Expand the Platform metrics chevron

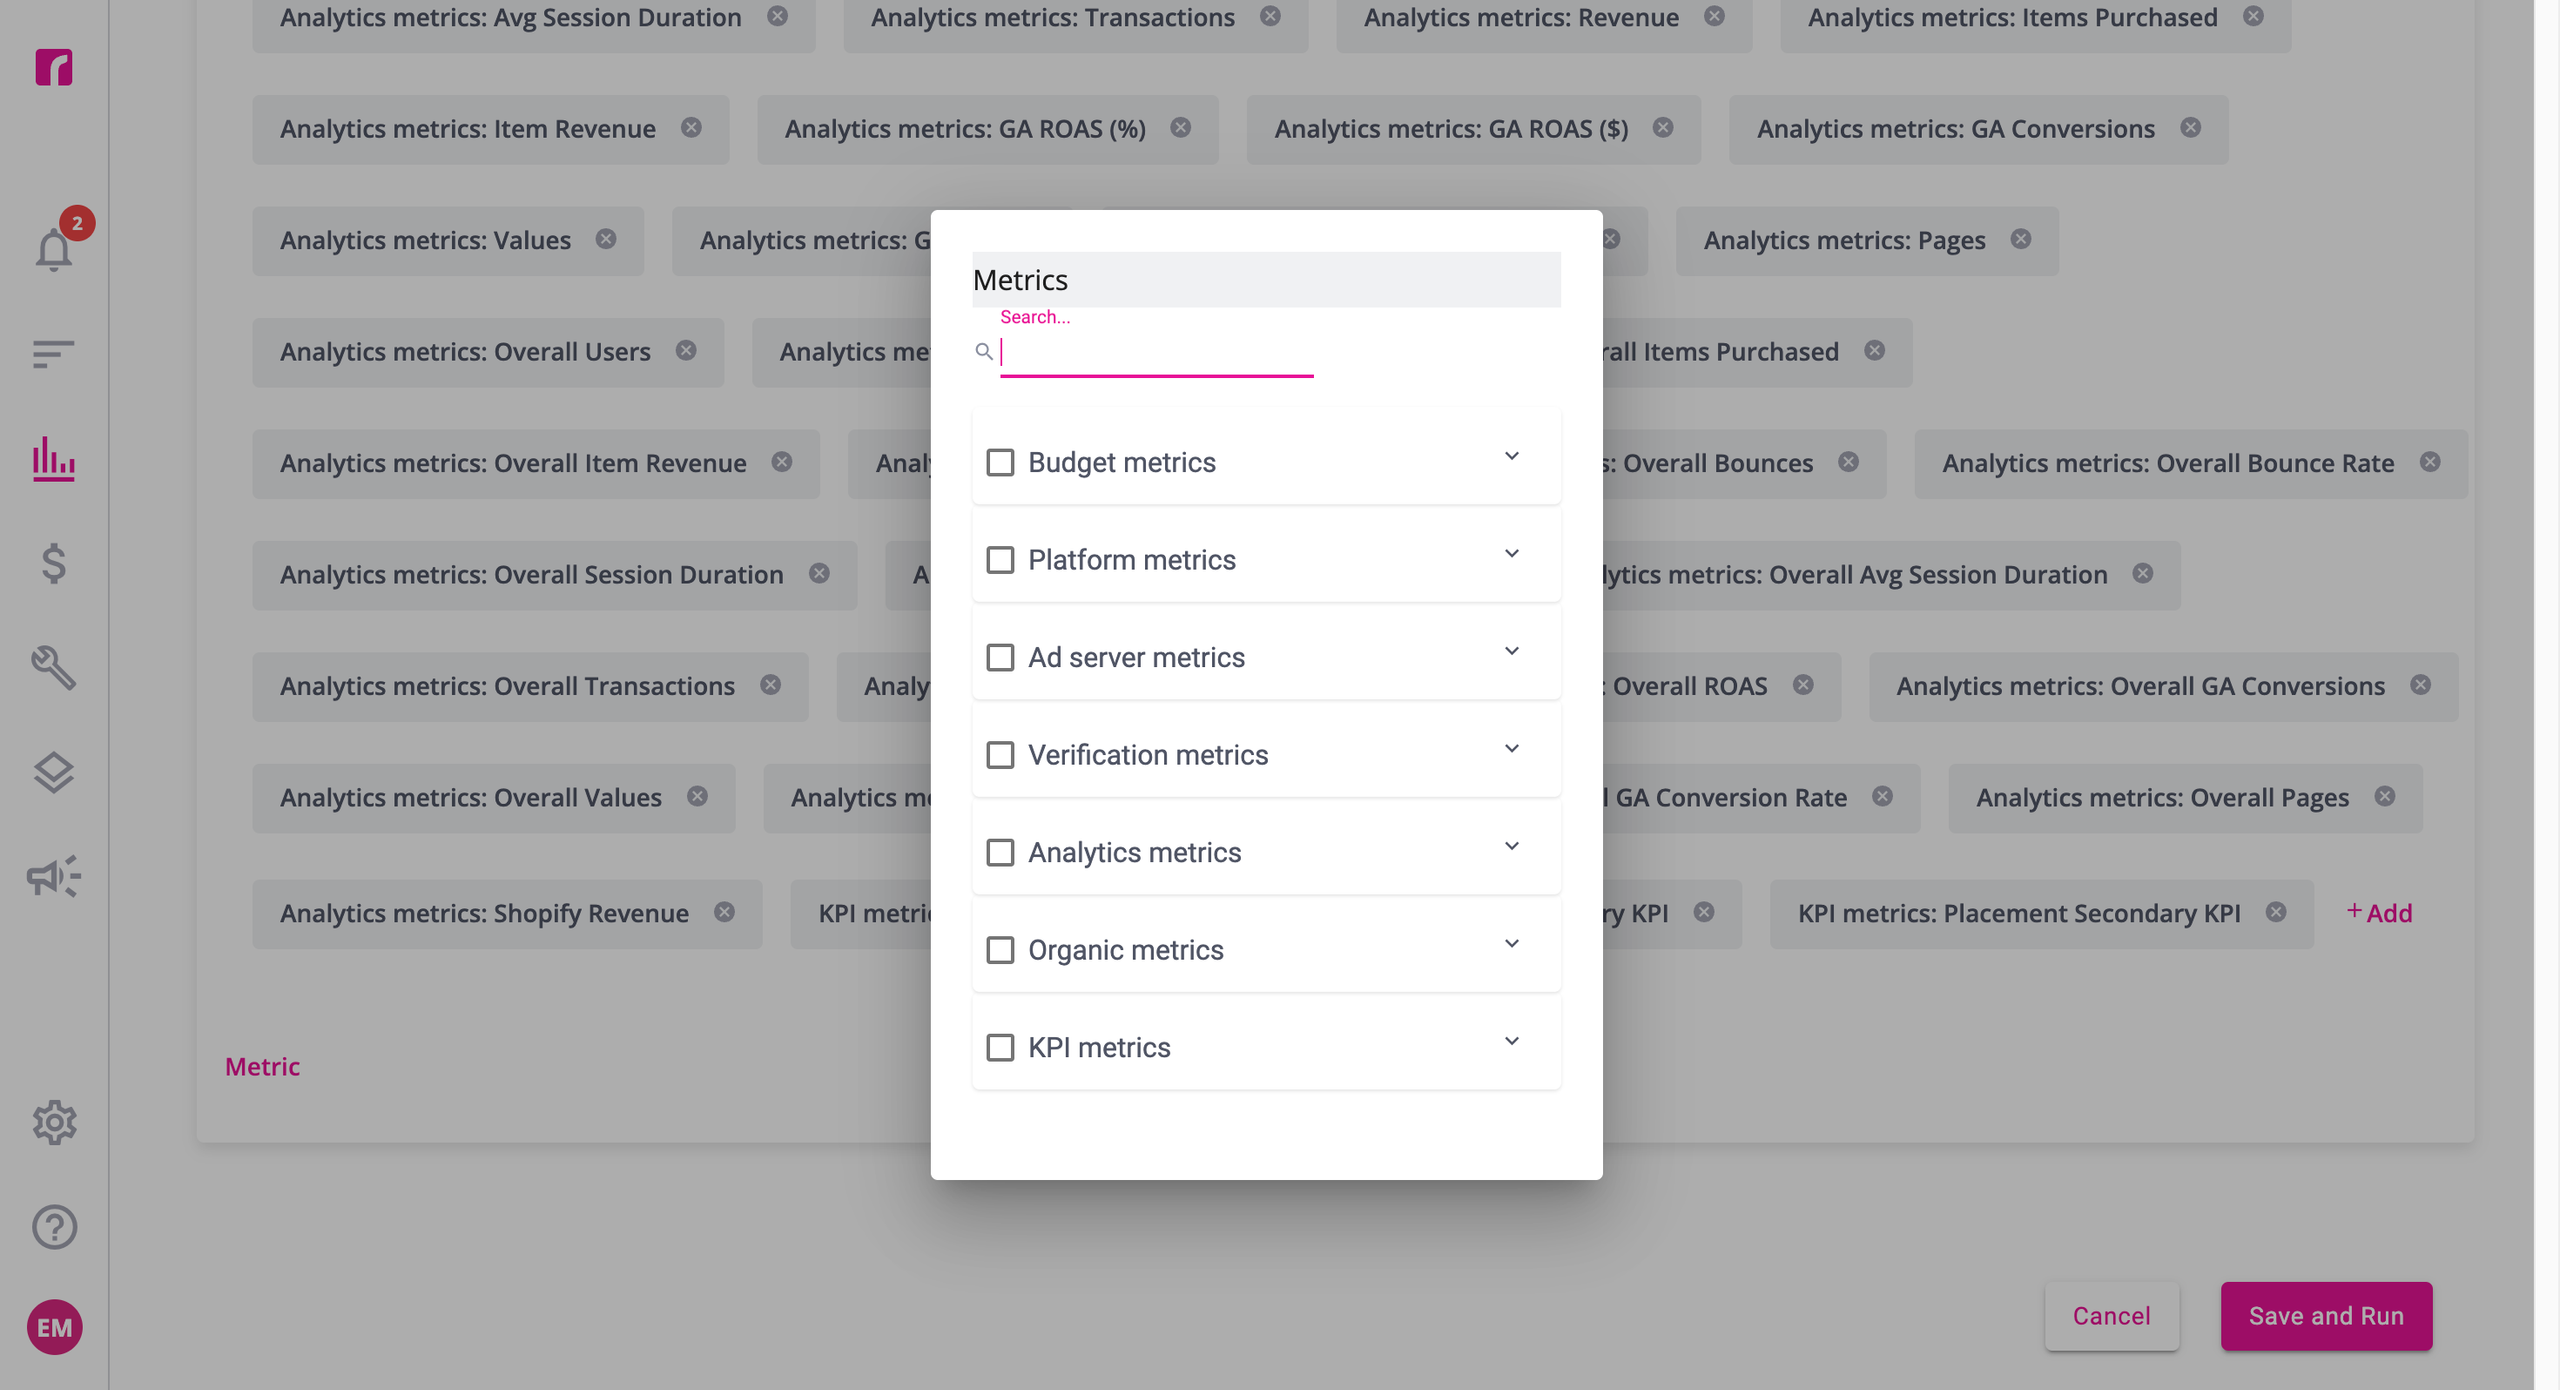pos(1512,554)
